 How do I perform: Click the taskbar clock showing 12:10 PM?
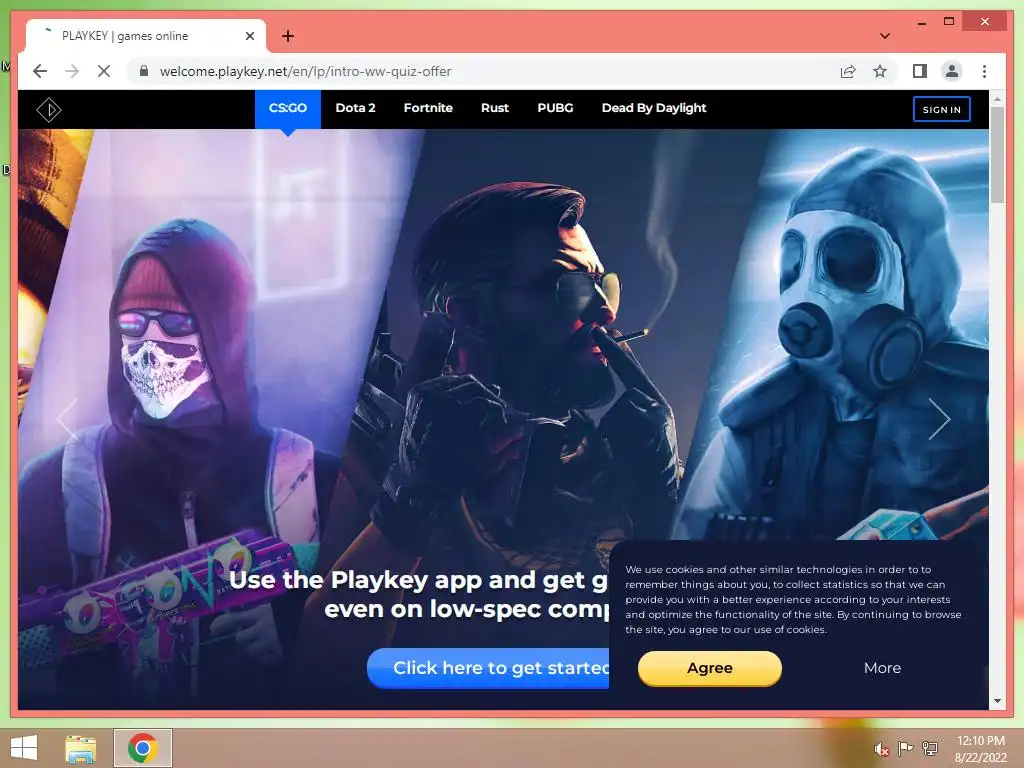point(980,749)
